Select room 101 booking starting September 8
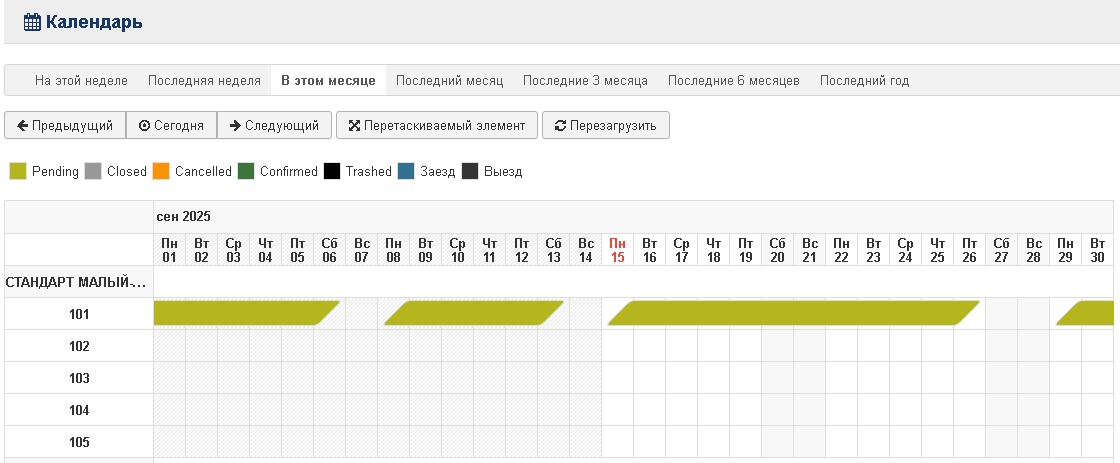The image size is (1120, 463). point(473,313)
